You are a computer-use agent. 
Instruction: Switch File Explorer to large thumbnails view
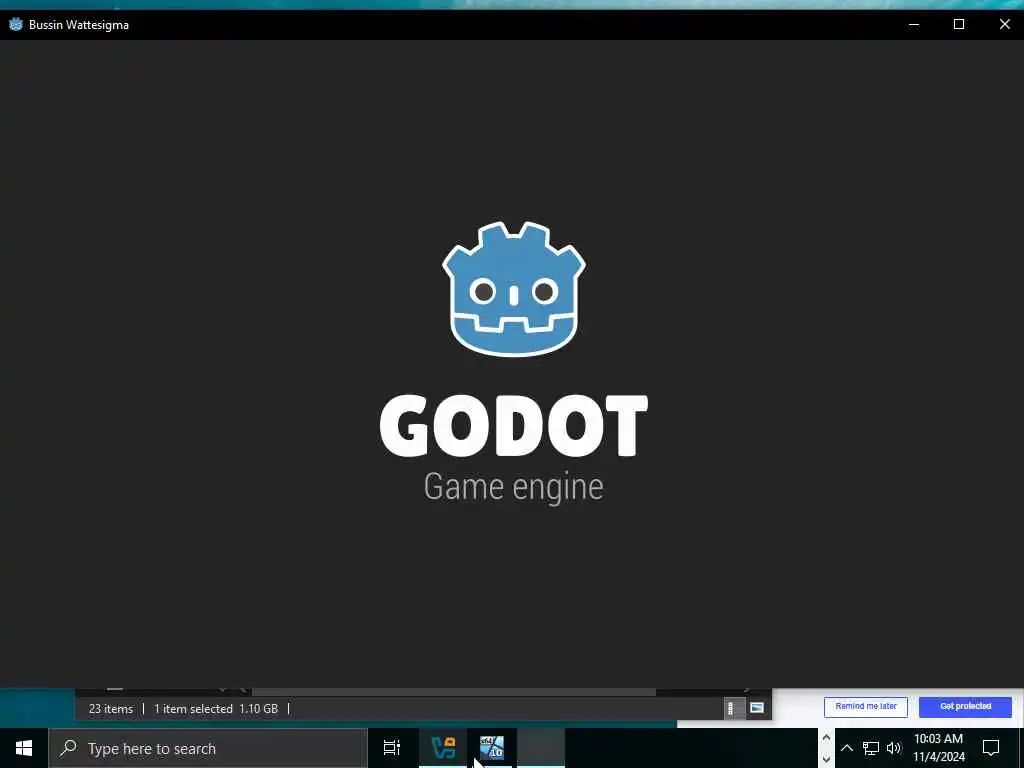pos(756,708)
